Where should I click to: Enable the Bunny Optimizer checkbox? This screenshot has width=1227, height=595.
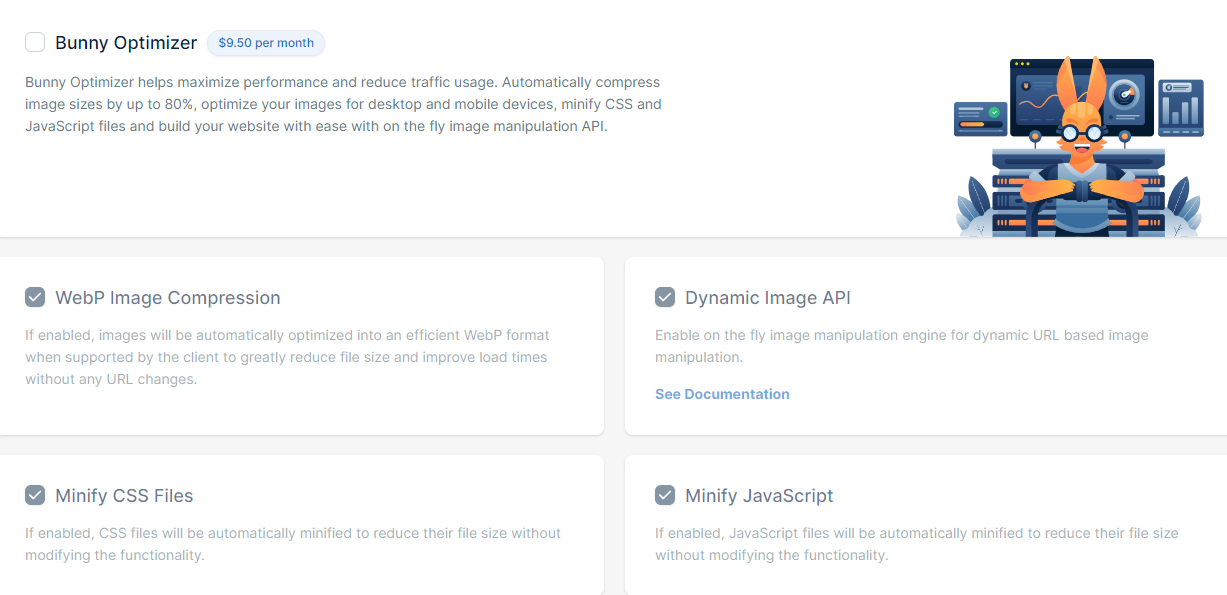(35, 42)
